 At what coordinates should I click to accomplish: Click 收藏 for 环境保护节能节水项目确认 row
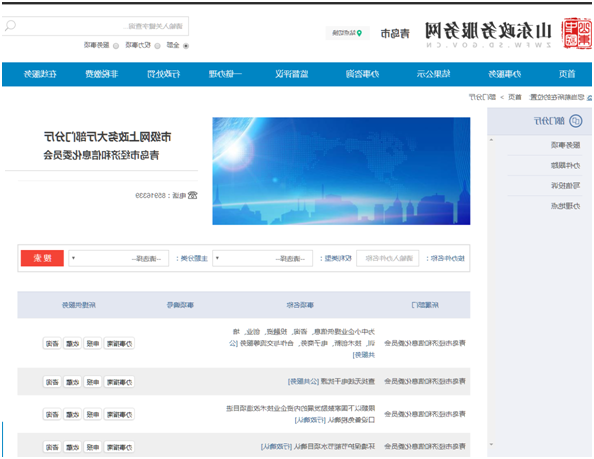point(72,447)
